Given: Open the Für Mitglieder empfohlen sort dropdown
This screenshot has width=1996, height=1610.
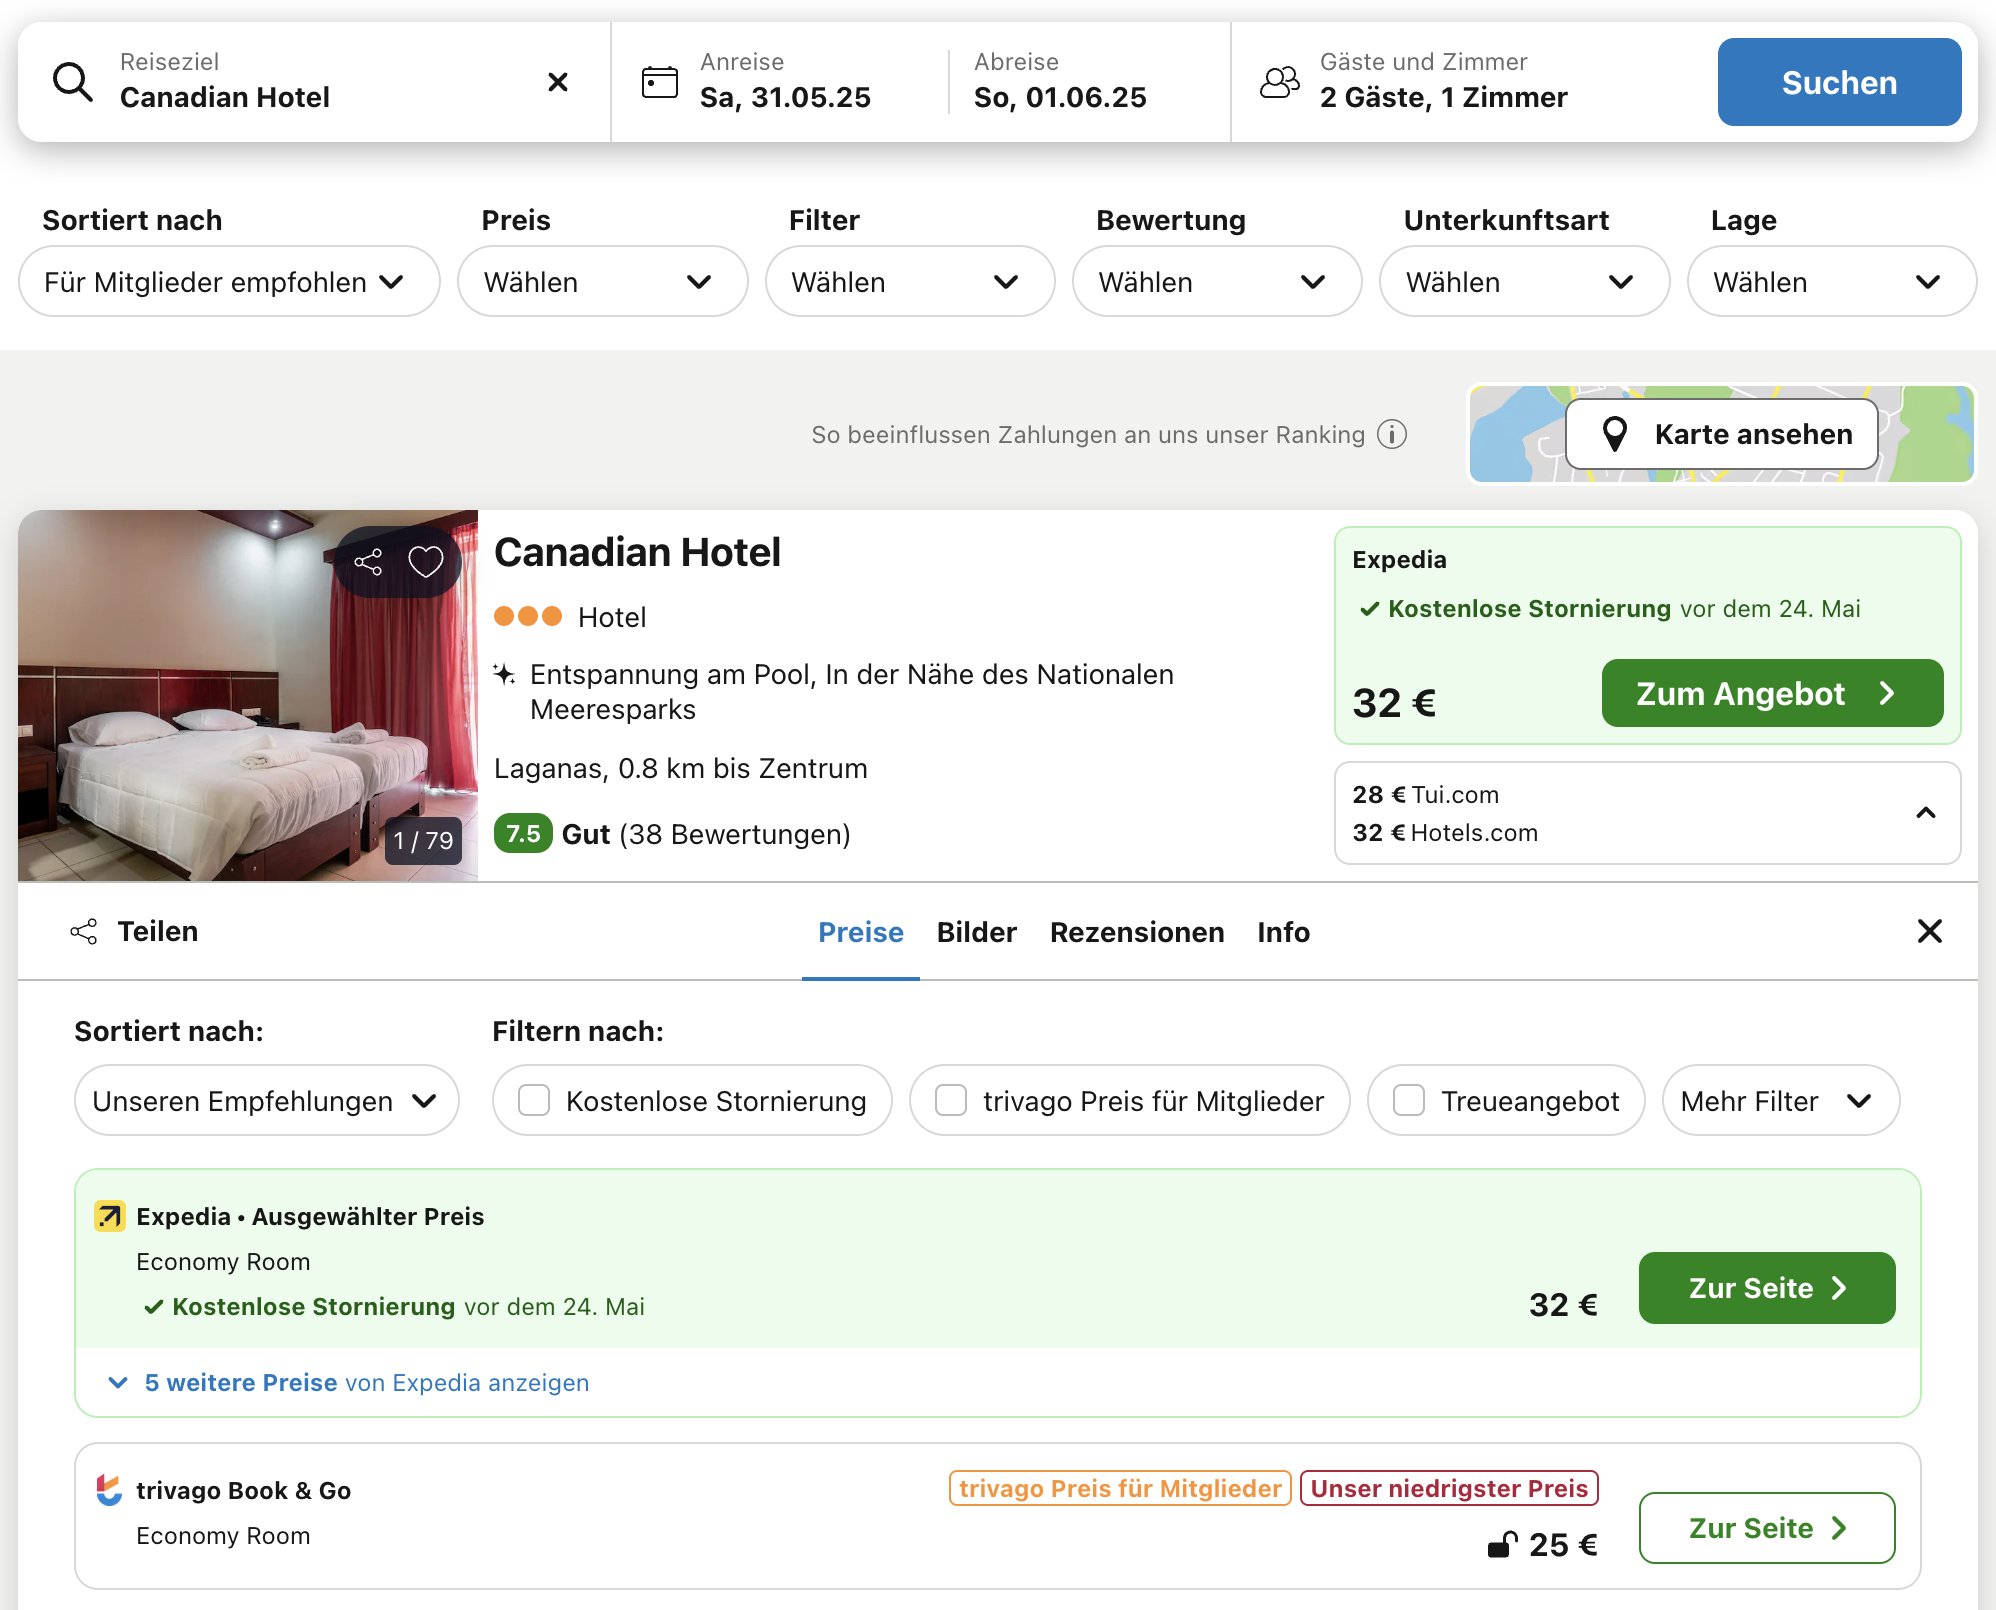Looking at the screenshot, I should 228,282.
